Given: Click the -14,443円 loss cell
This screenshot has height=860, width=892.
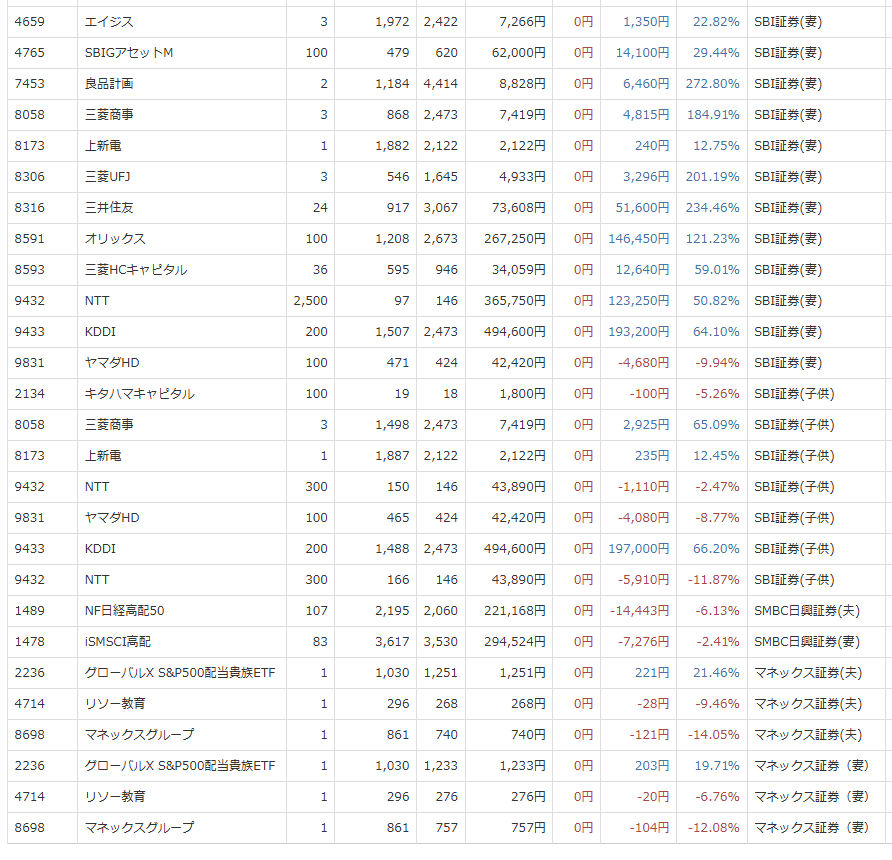Looking at the screenshot, I should point(639,611).
